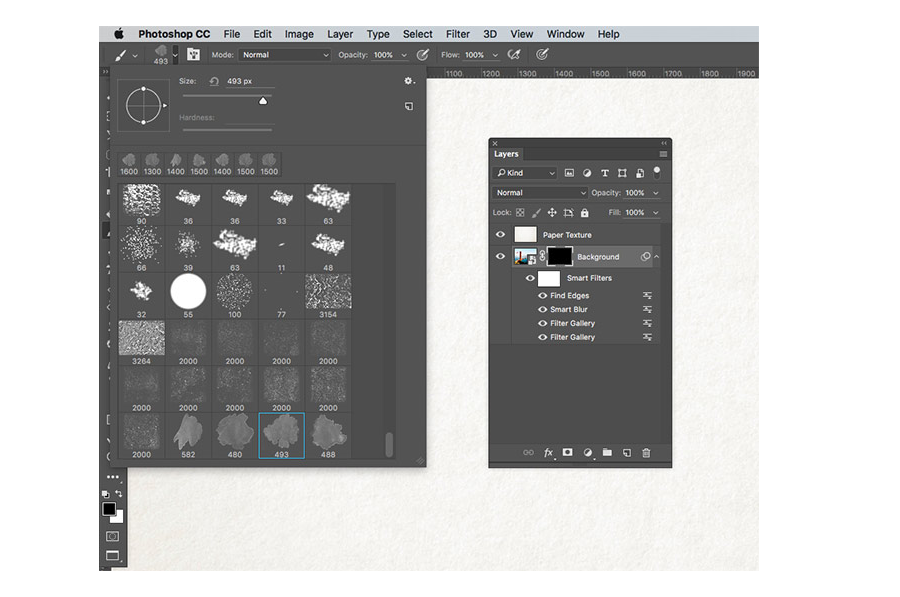Toggle visibility of Smart Filters

tap(530, 278)
